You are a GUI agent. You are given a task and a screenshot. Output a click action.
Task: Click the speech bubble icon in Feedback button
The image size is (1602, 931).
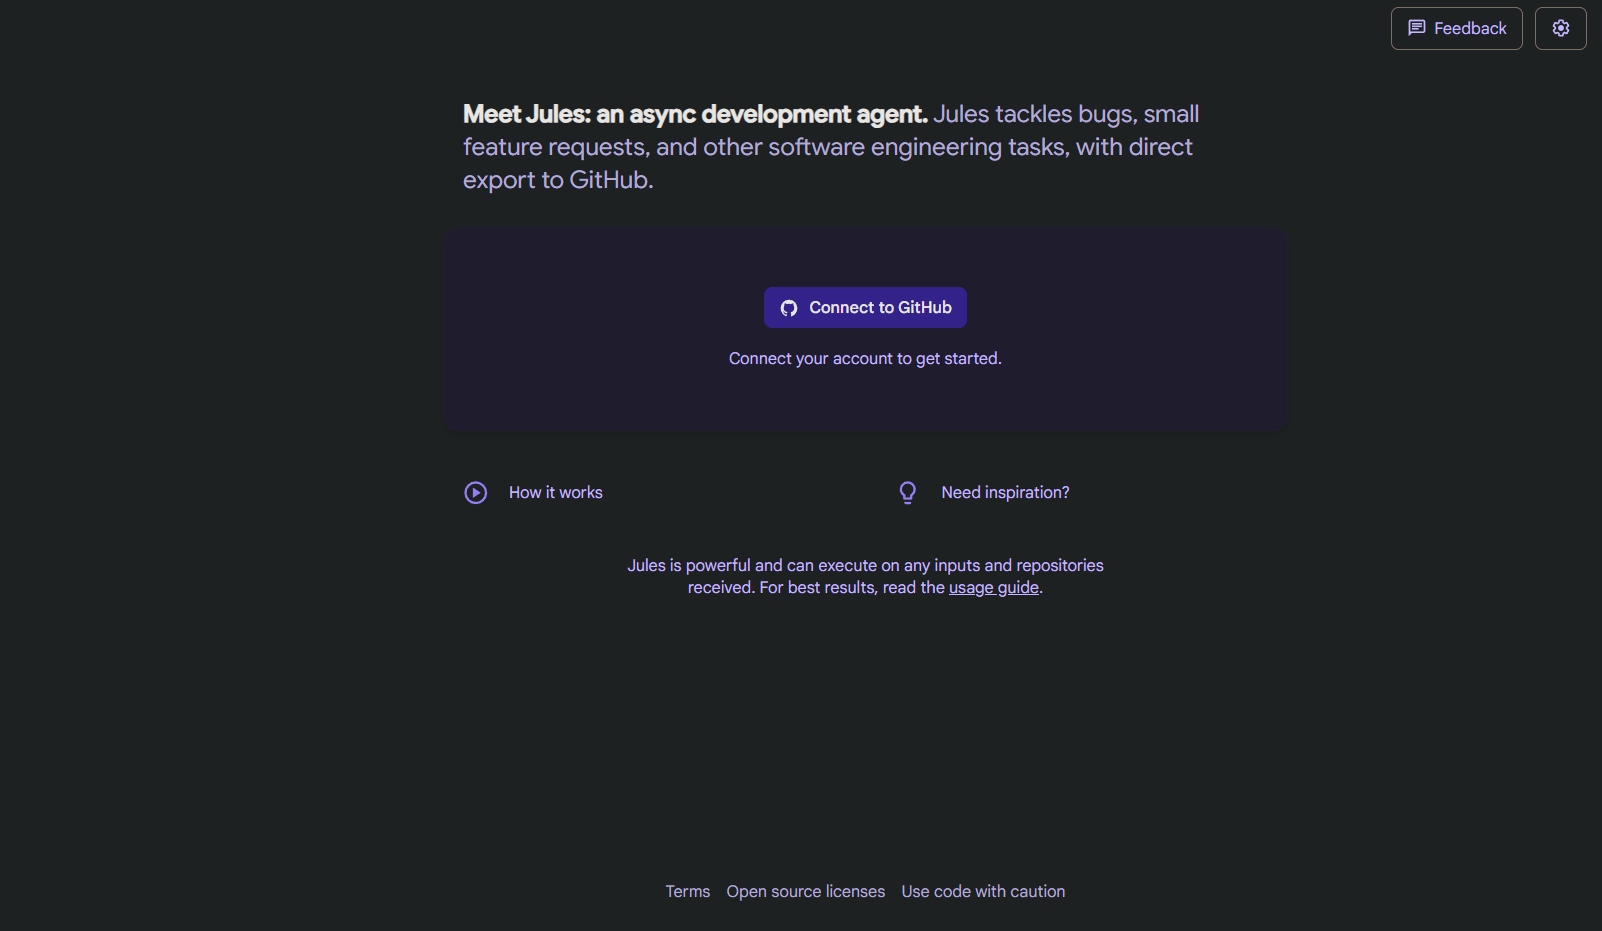coord(1416,28)
